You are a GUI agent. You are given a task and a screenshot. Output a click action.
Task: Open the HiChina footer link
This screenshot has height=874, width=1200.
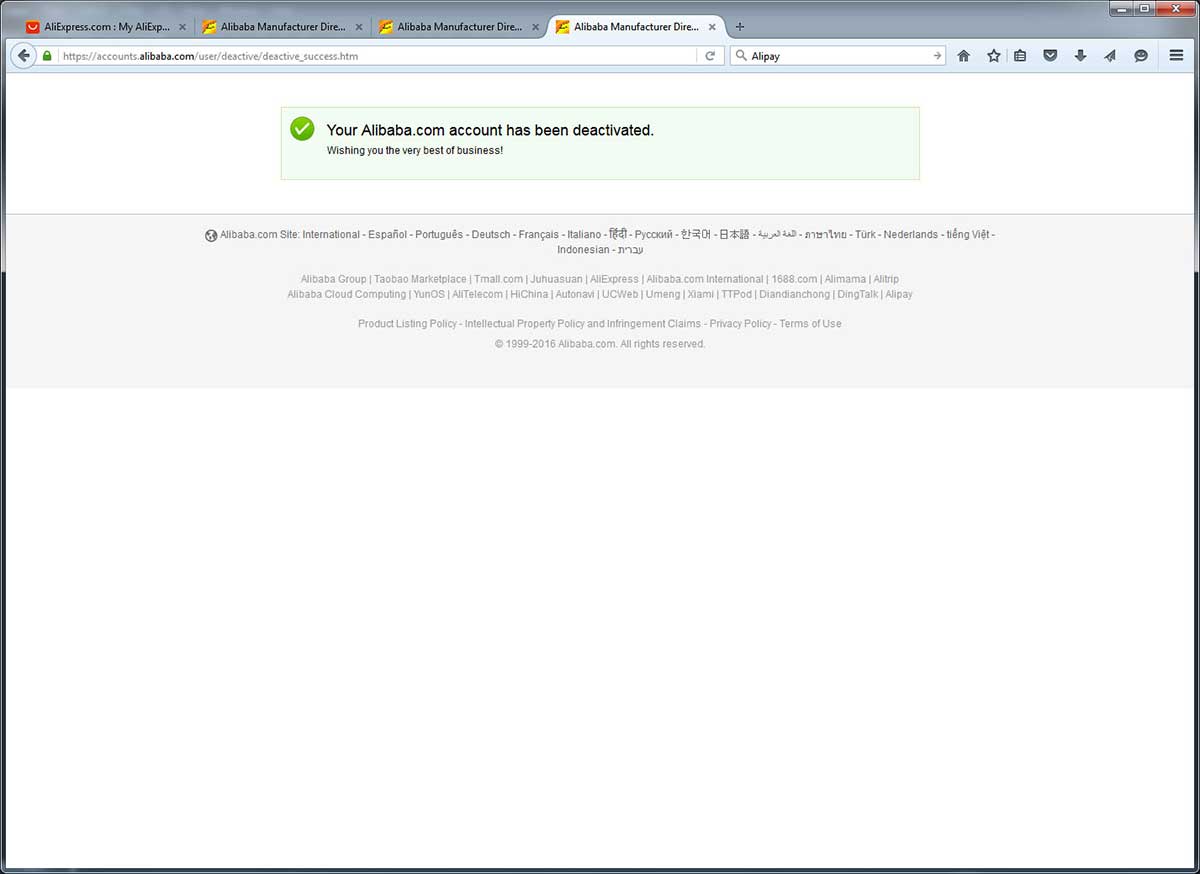[x=529, y=295]
